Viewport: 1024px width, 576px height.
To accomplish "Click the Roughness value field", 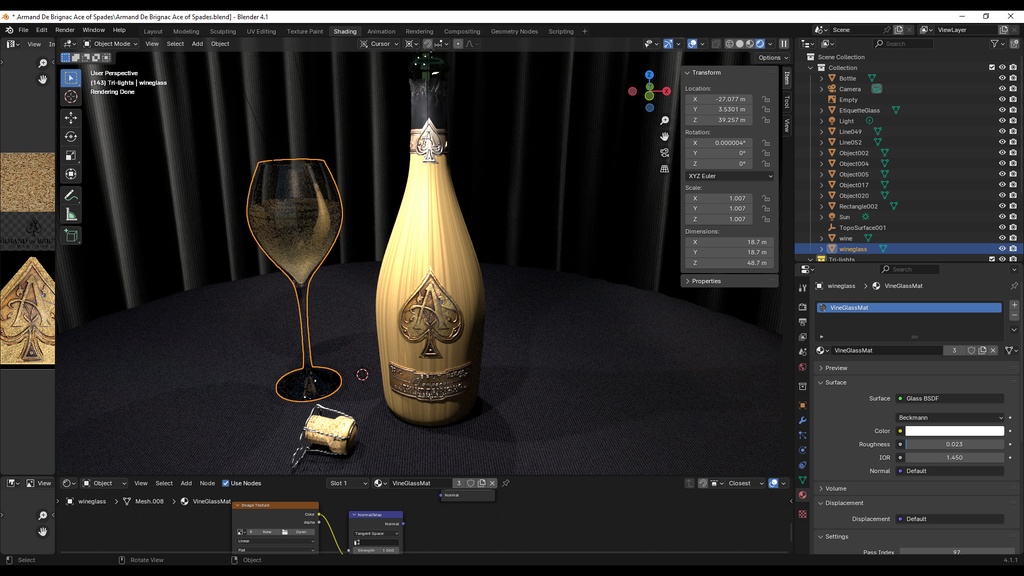I will [954, 444].
